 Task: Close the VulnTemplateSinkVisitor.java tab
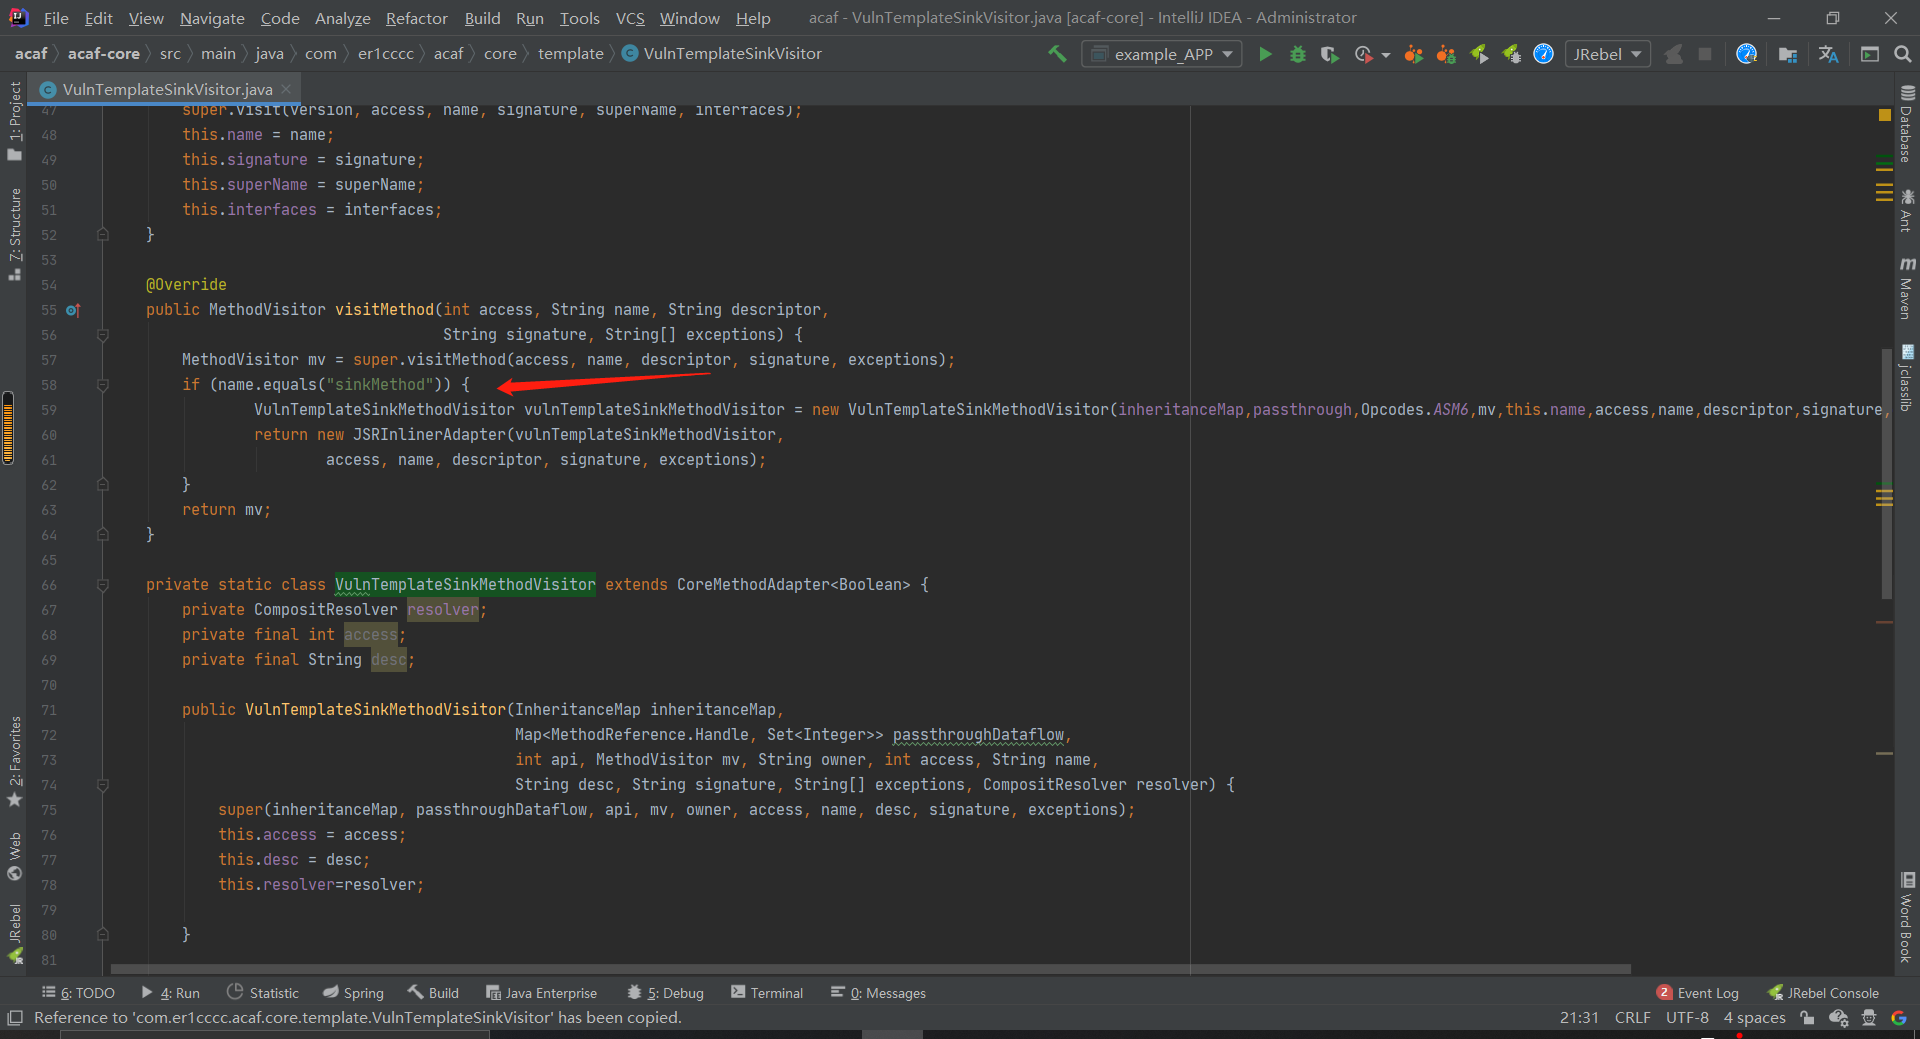pyautogui.click(x=286, y=89)
